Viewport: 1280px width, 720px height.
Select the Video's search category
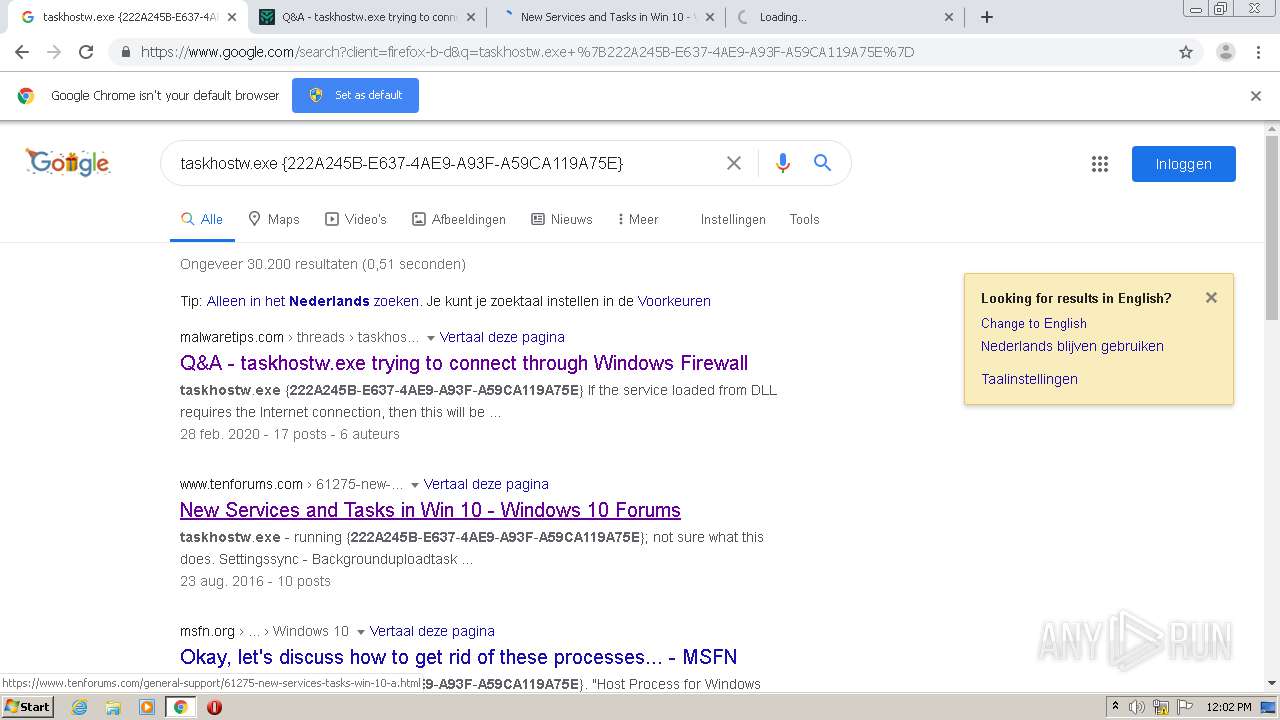tap(356, 219)
